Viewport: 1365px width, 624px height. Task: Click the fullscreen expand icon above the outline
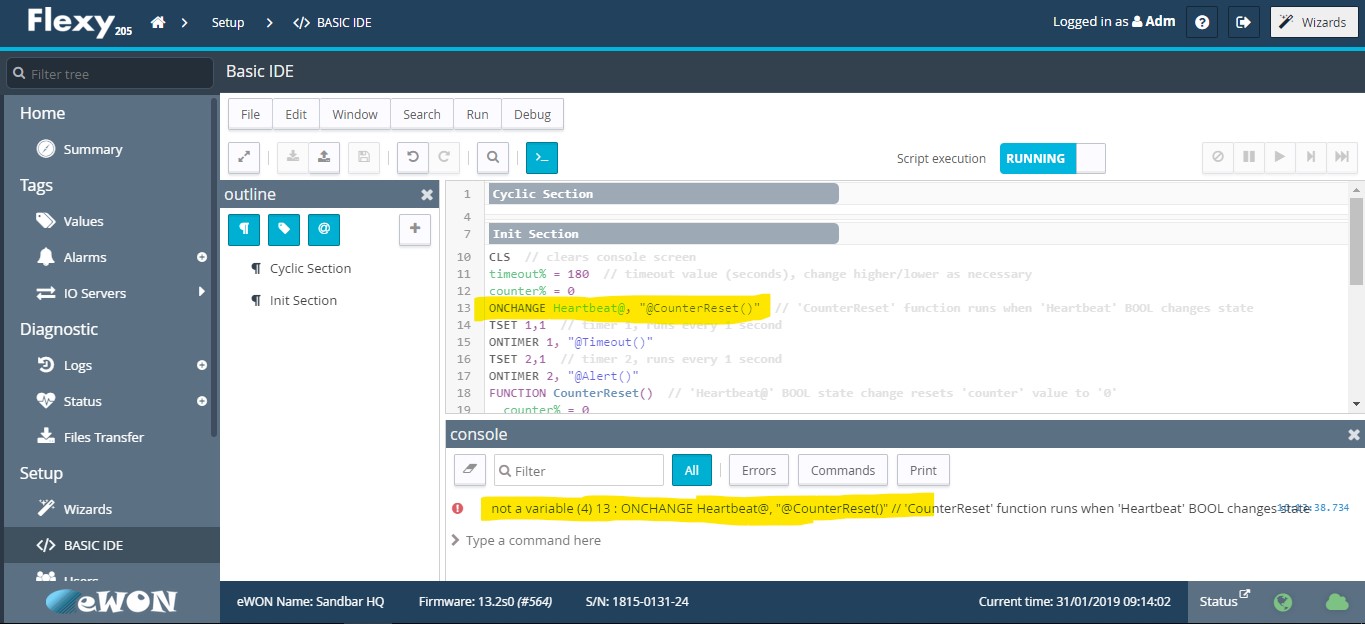pyautogui.click(x=243, y=157)
